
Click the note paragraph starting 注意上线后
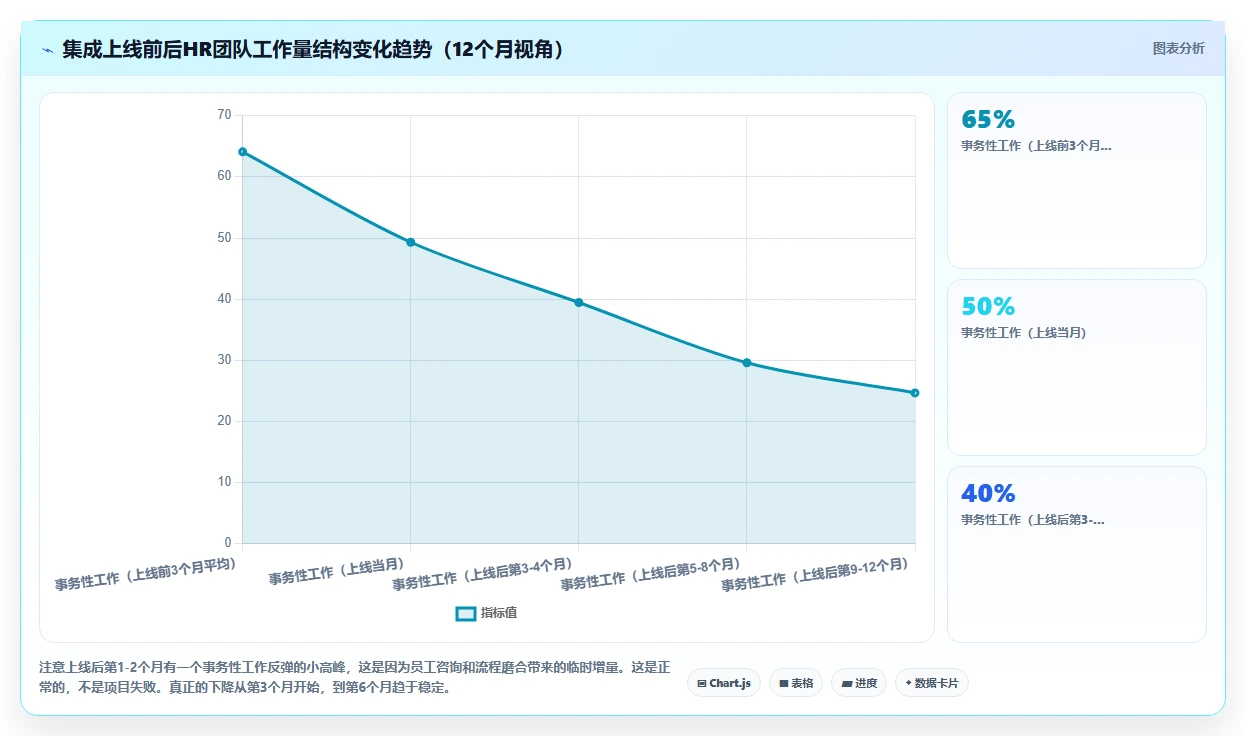tap(355, 677)
